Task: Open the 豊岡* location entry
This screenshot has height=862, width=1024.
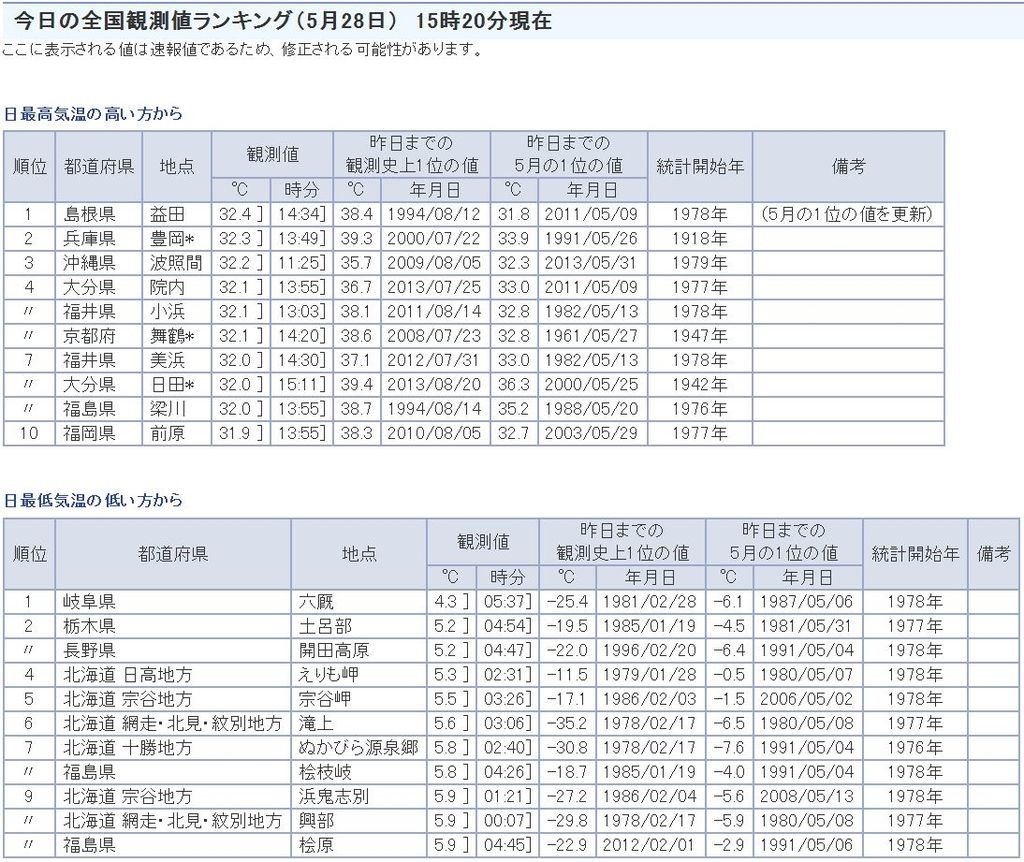Action: pyautogui.click(x=174, y=239)
